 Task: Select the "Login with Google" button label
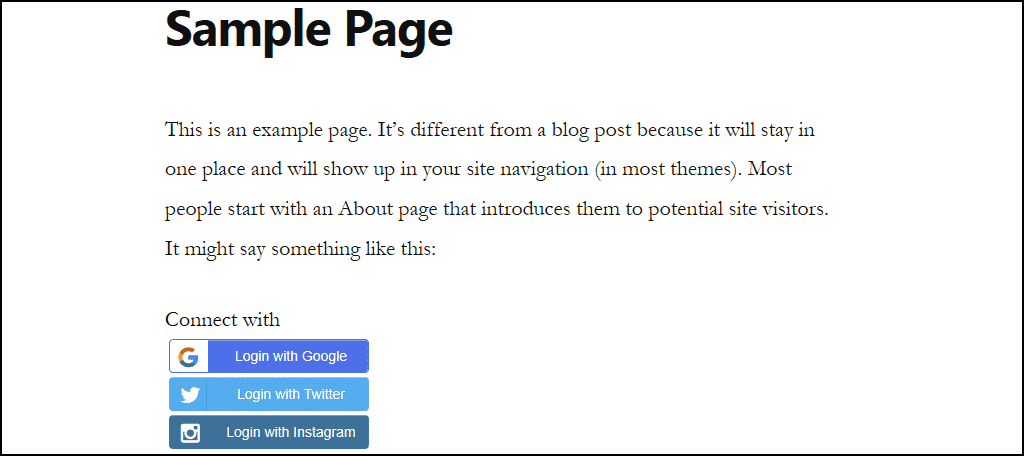coord(291,357)
